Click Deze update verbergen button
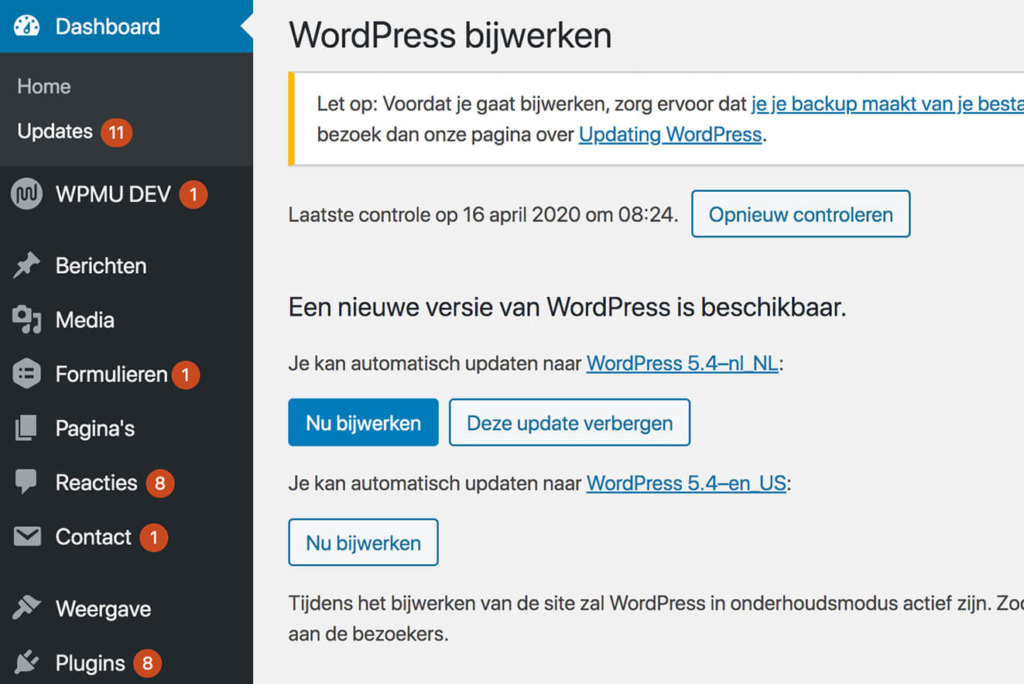This screenshot has height=684, width=1024. (x=569, y=423)
